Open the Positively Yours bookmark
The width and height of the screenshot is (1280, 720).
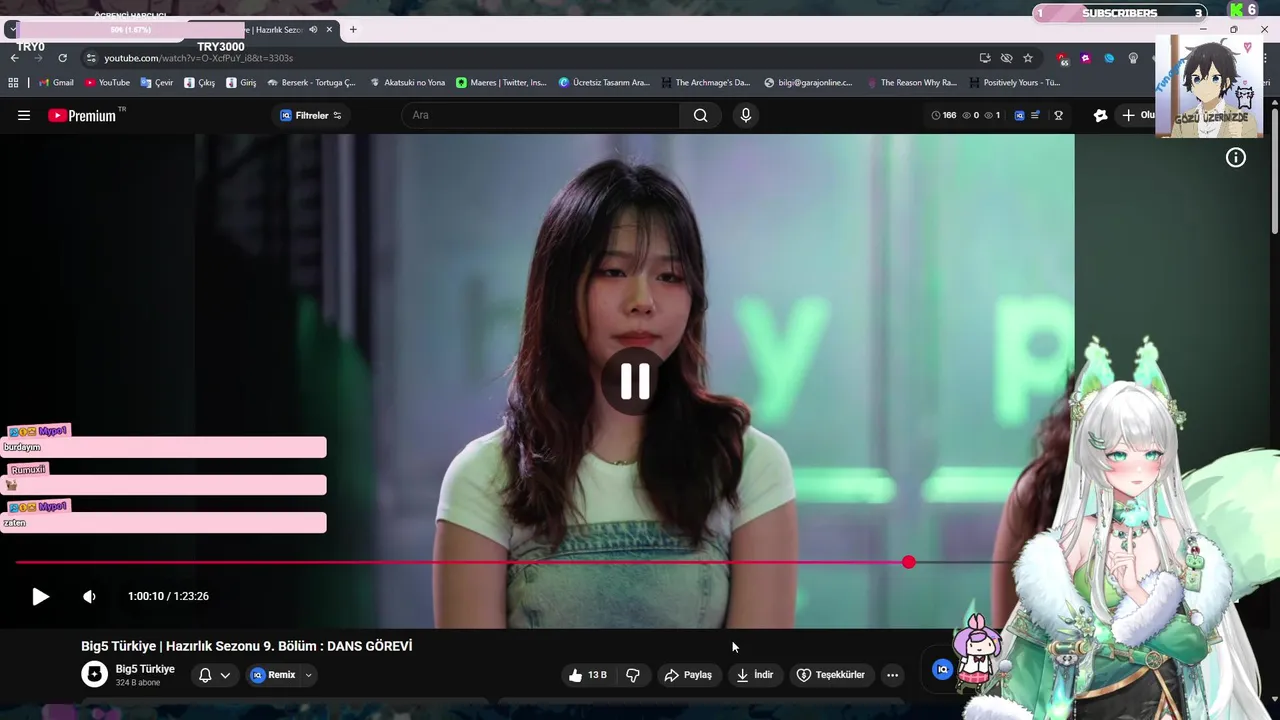tap(1014, 83)
